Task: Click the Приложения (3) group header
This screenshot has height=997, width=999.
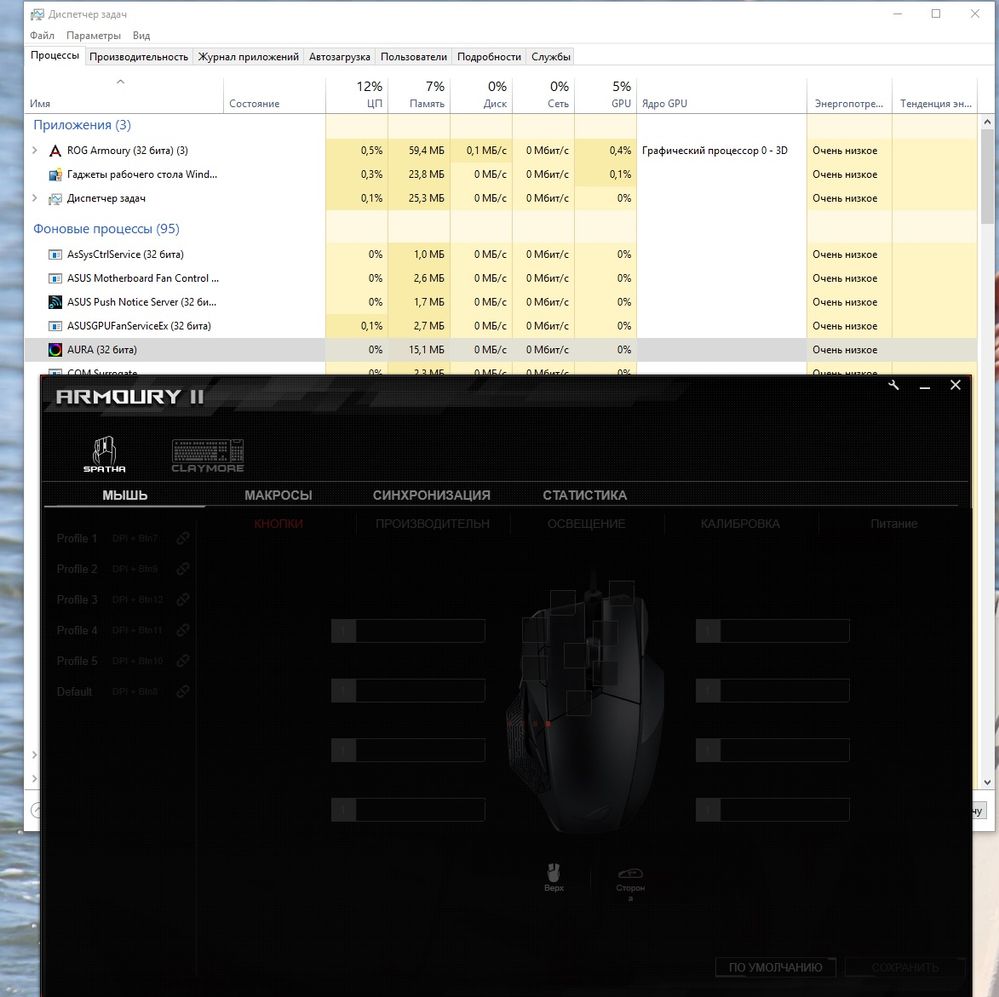Action: click(82, 125)
